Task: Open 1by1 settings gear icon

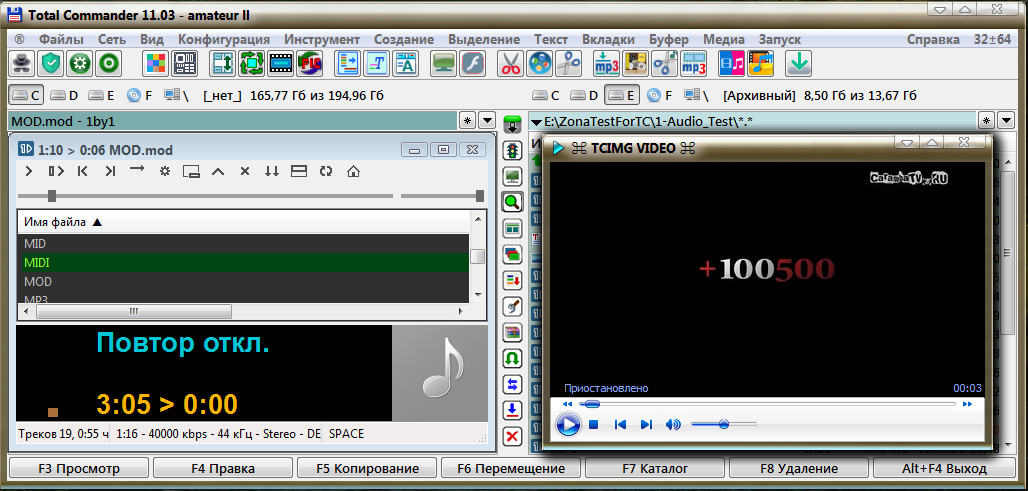Action: (165, 171)
